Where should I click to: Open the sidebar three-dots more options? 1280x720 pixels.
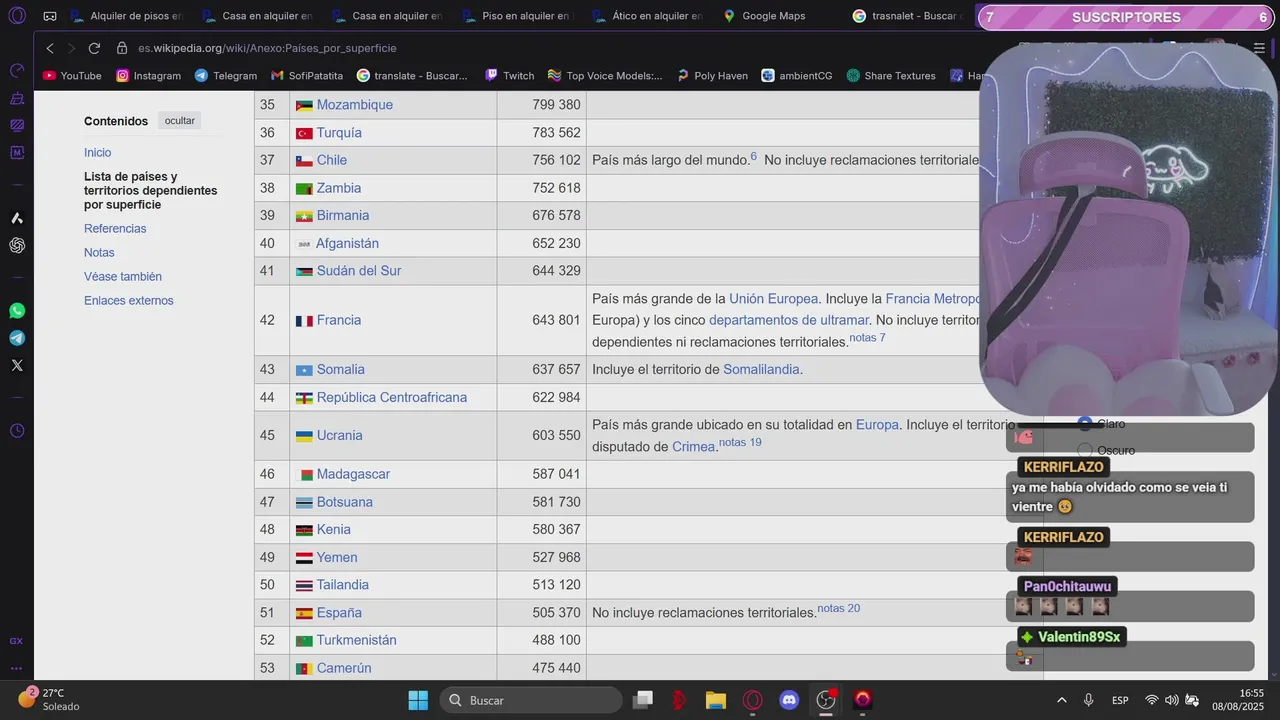[x=17, y=668]
